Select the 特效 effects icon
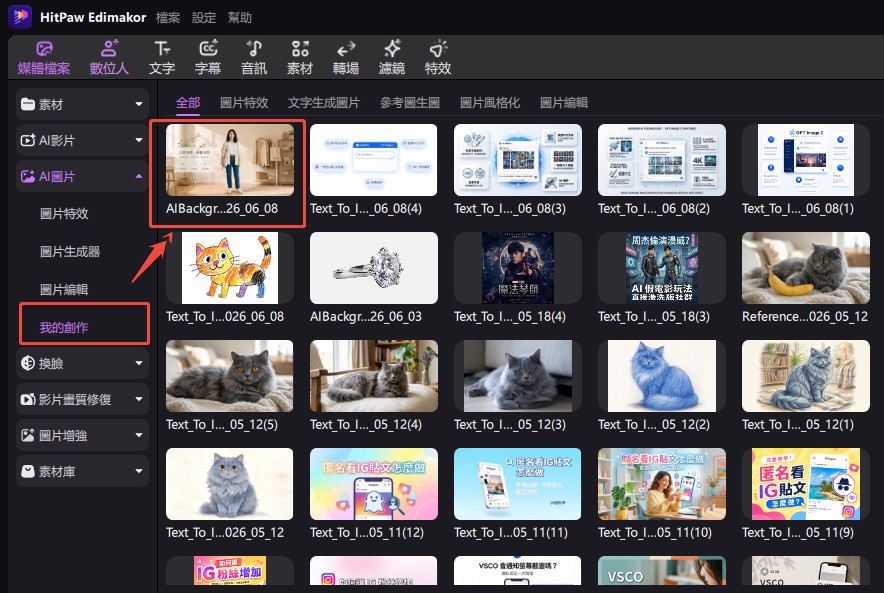The height and width of the screenshot is (593, 884). [x=438, y=48]
